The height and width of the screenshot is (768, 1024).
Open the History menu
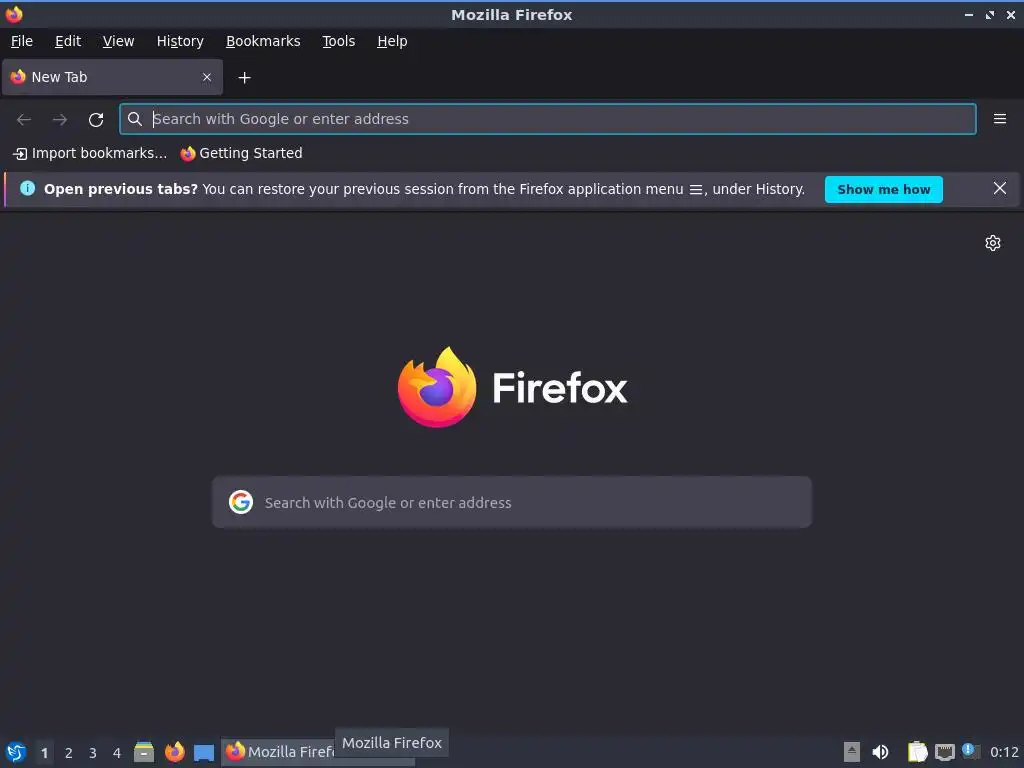180,41
